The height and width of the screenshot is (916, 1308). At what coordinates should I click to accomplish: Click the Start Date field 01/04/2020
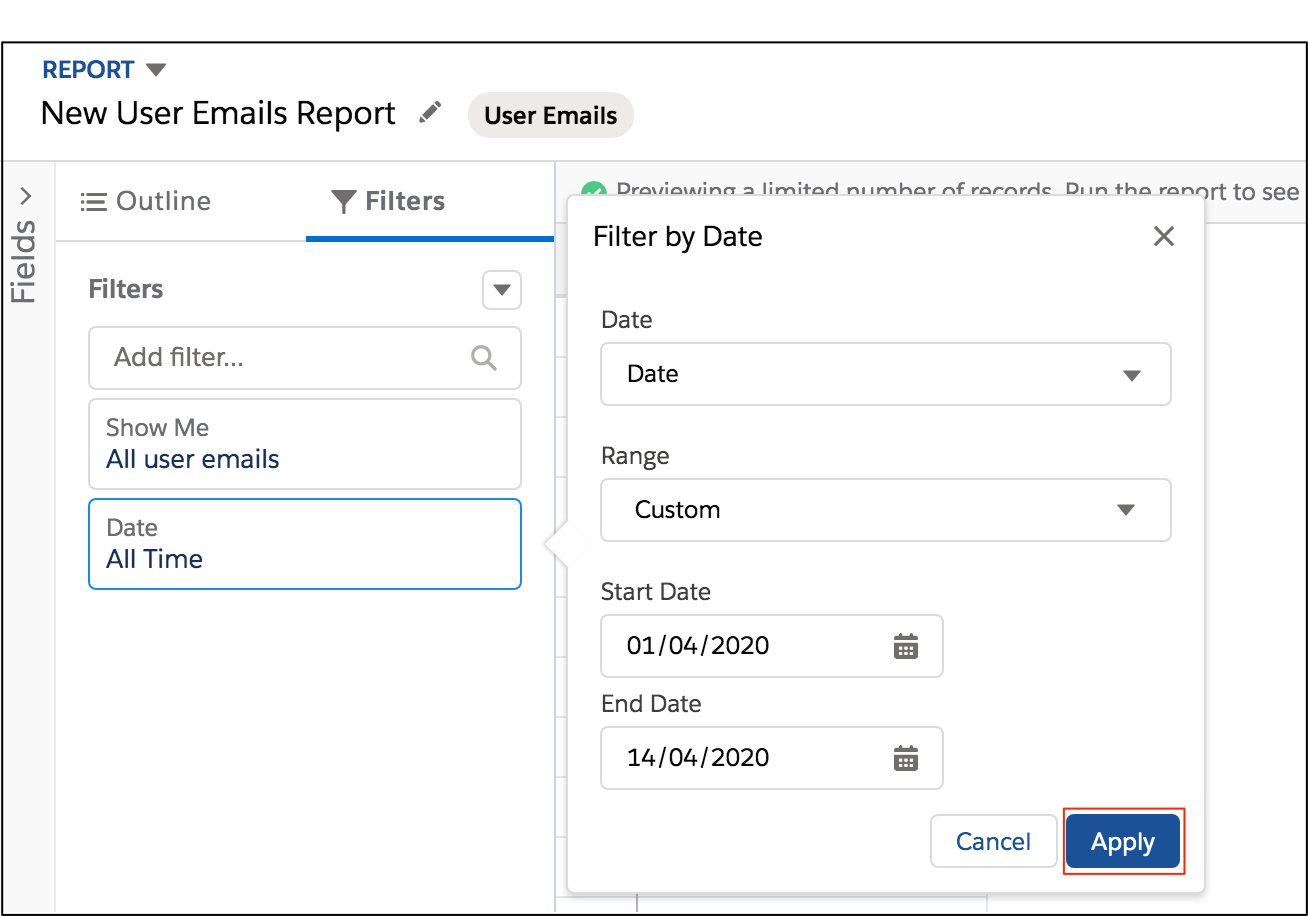tap(772, 646)
